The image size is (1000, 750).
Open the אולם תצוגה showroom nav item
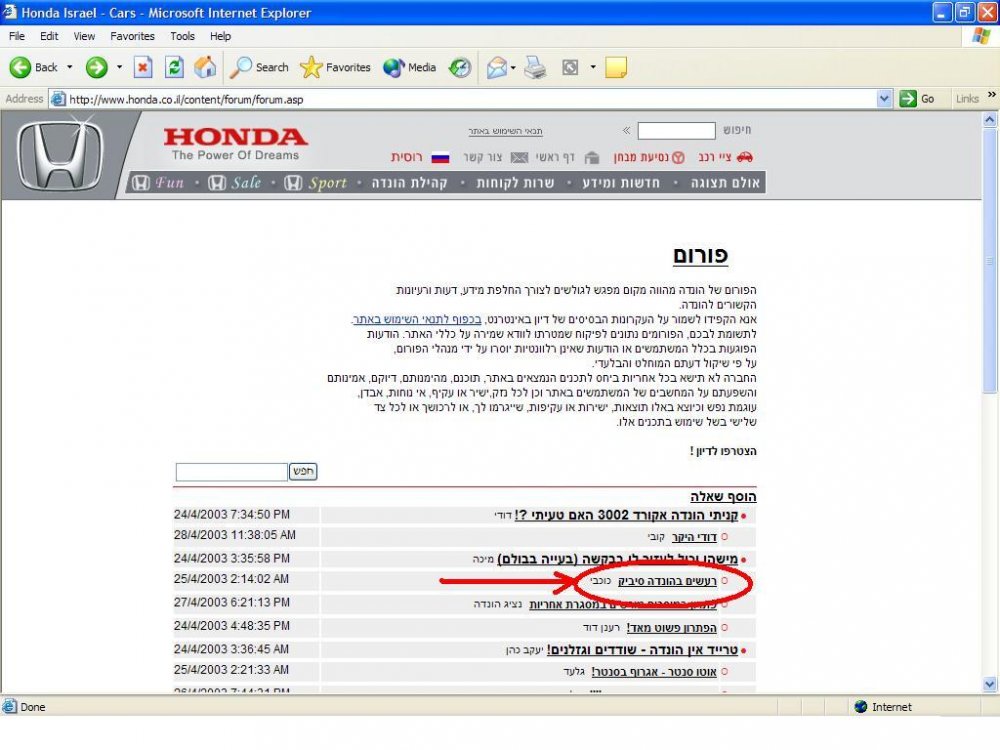click(x=725, y=183)
